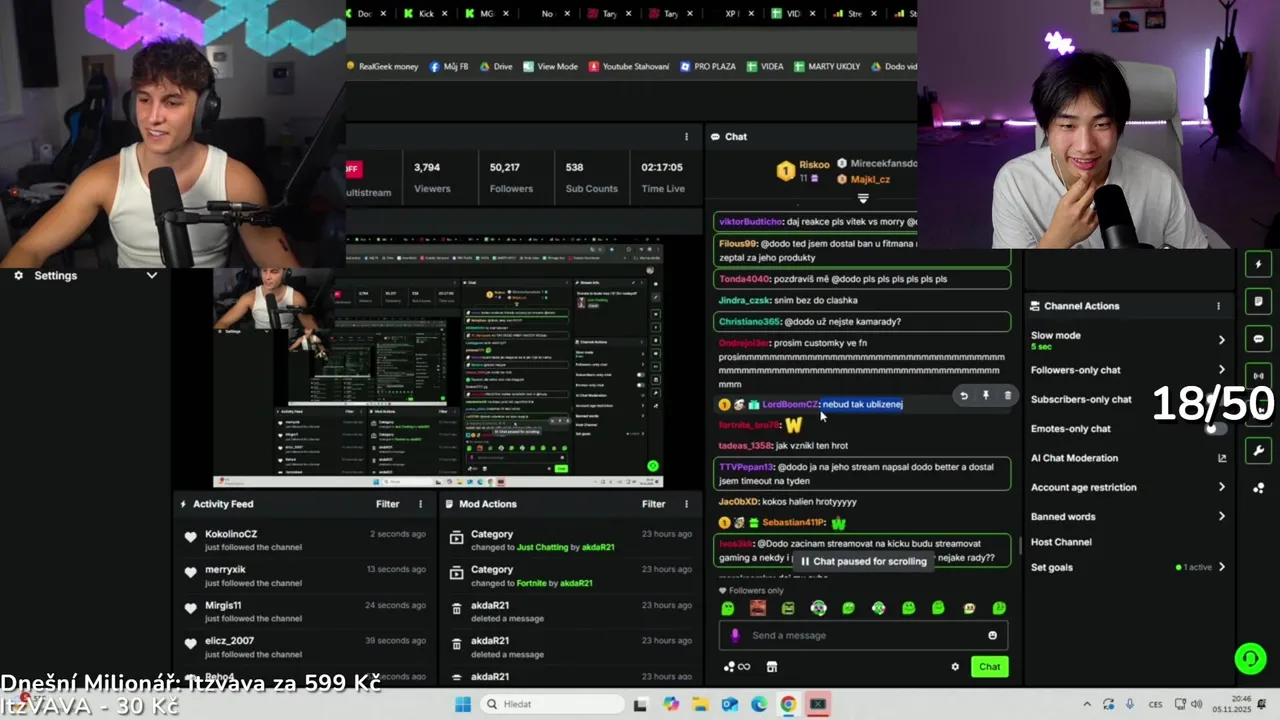Open the shop icon below message box
This screenshot has width=1280, height=720.
pyautogui.click(x=772, y=667)
